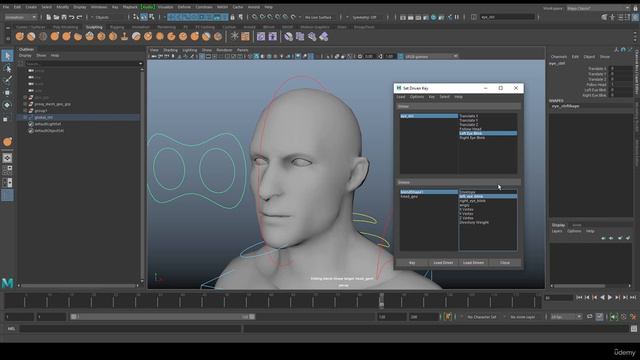Click the stamp-shaped sculpt tool on the shelf
This screenshot has width=640, height=360.
tap(124, 37)
